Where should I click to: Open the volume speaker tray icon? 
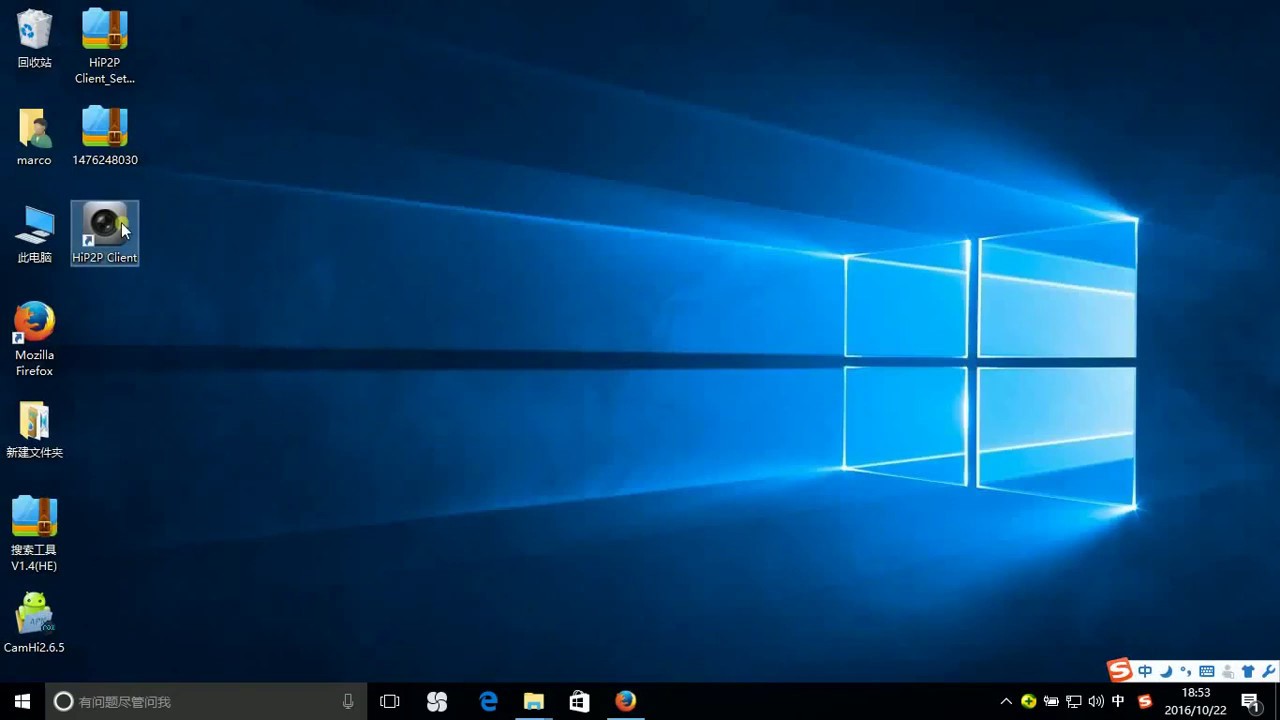pyautogui.click(x=1096, y=702)
